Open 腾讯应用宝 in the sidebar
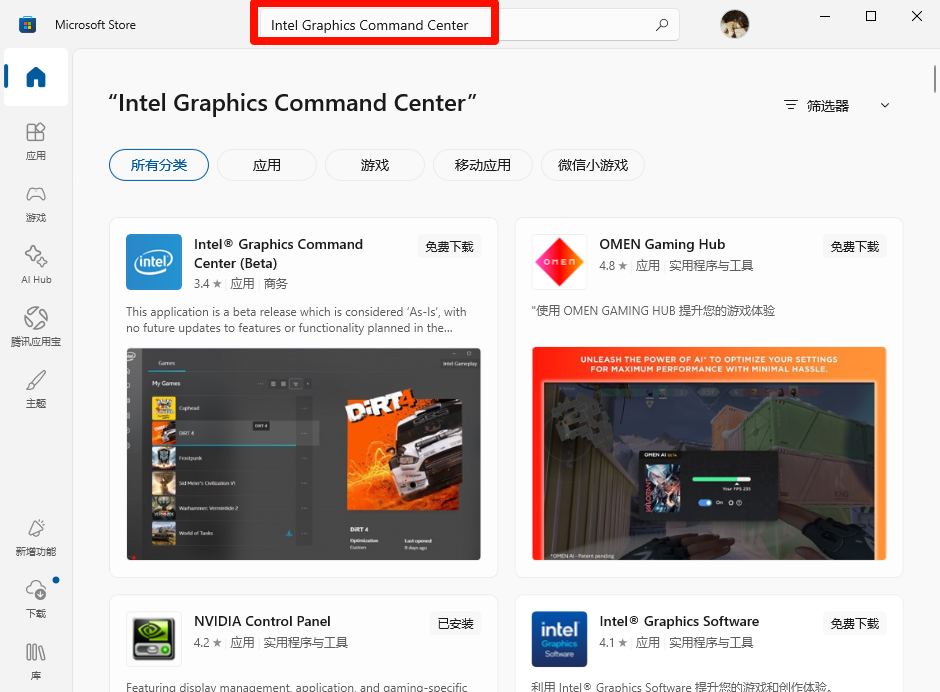 [36, 327]
